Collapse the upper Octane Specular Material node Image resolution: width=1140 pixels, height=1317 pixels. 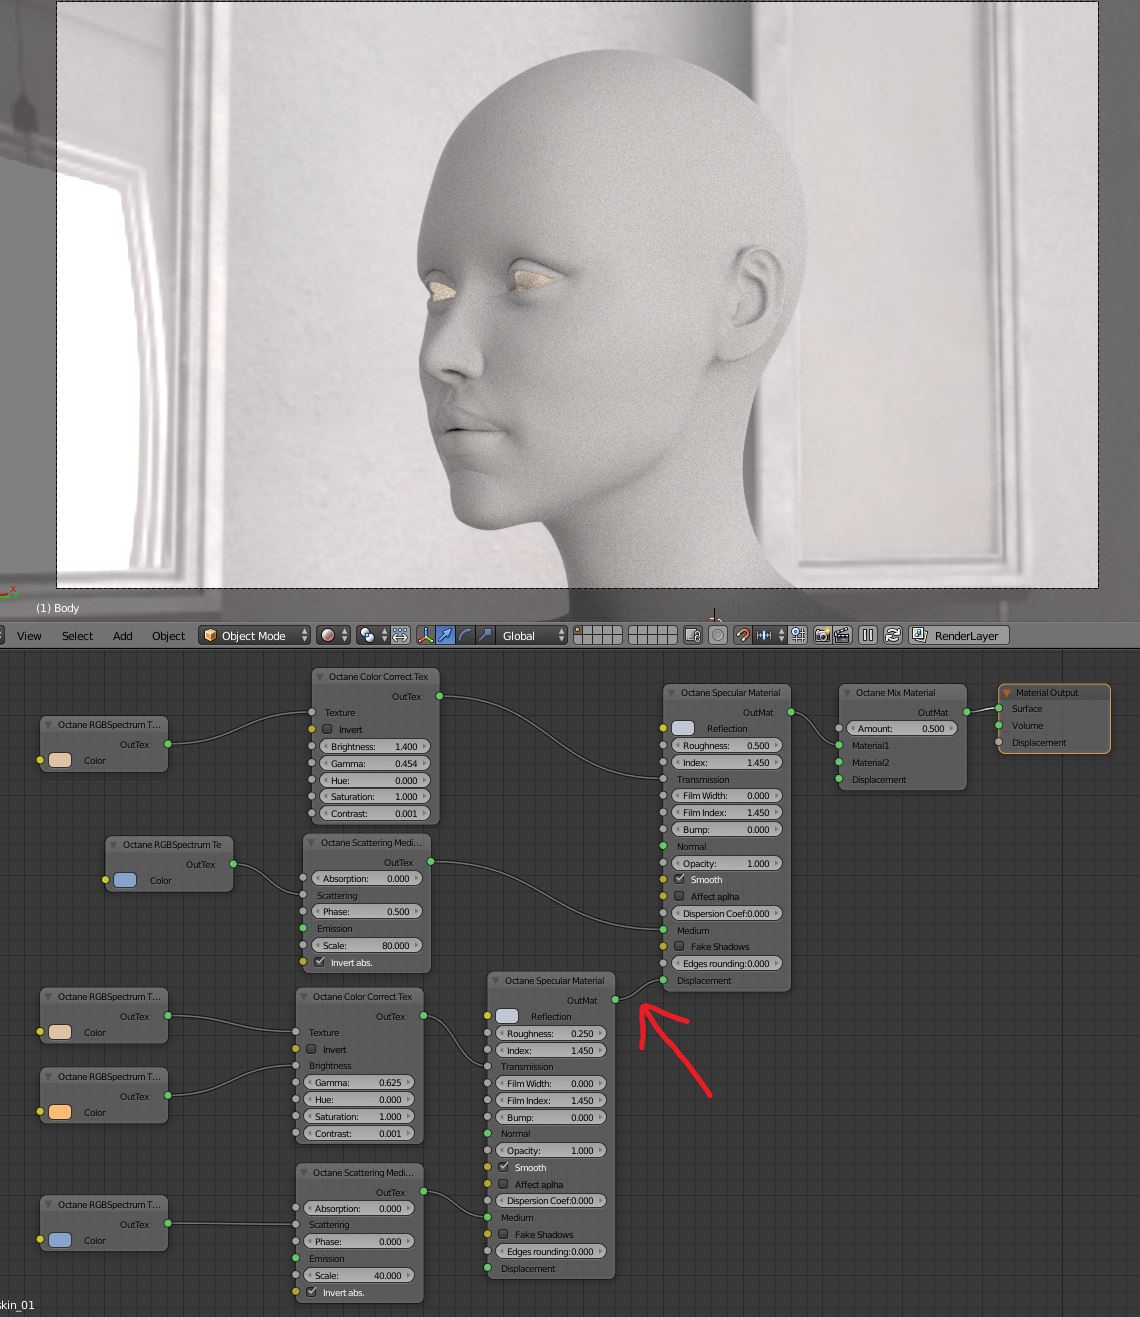(672, 692)
